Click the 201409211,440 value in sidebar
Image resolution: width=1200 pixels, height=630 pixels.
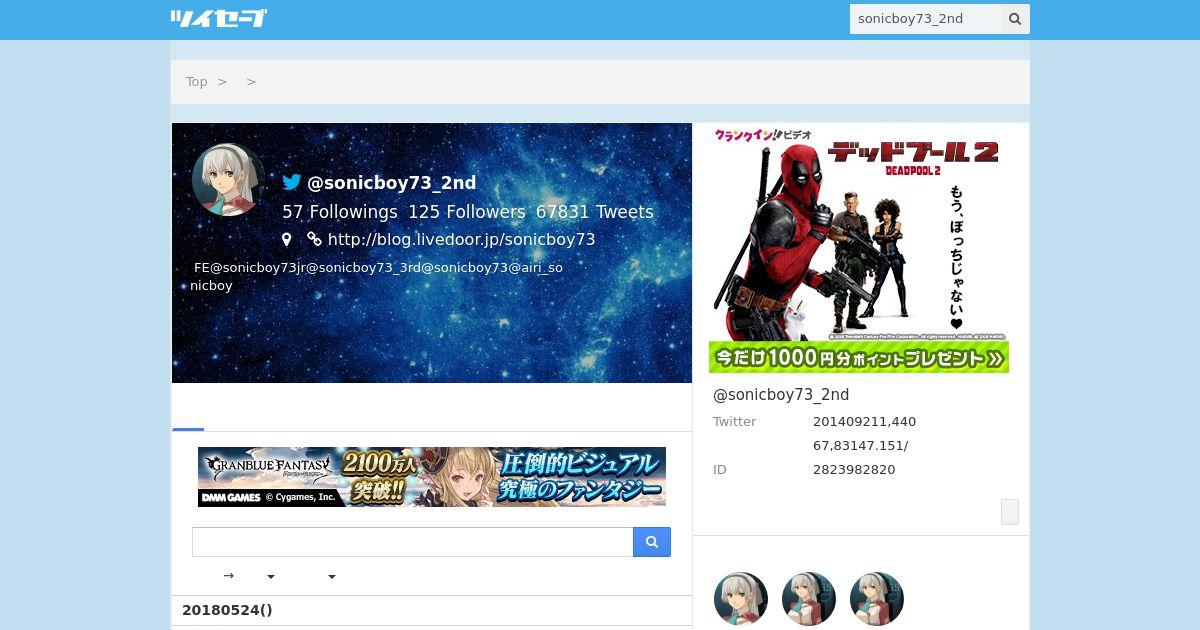pyautogui.click(x=864, y=422)
